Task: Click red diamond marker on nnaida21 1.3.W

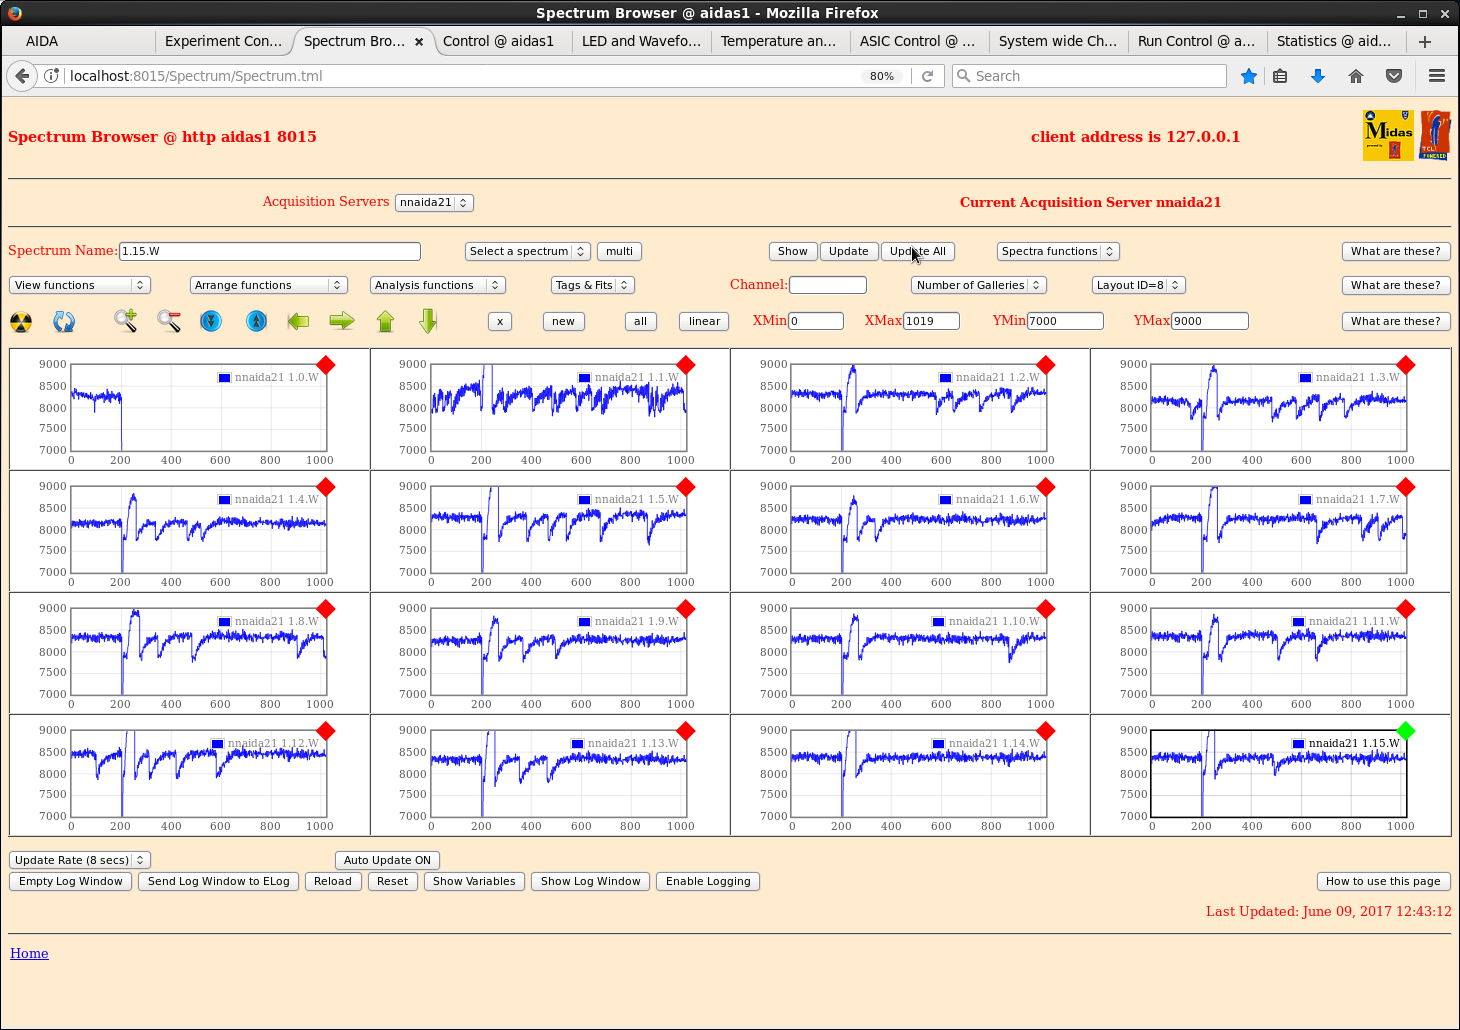Action: click(1406, 365)
